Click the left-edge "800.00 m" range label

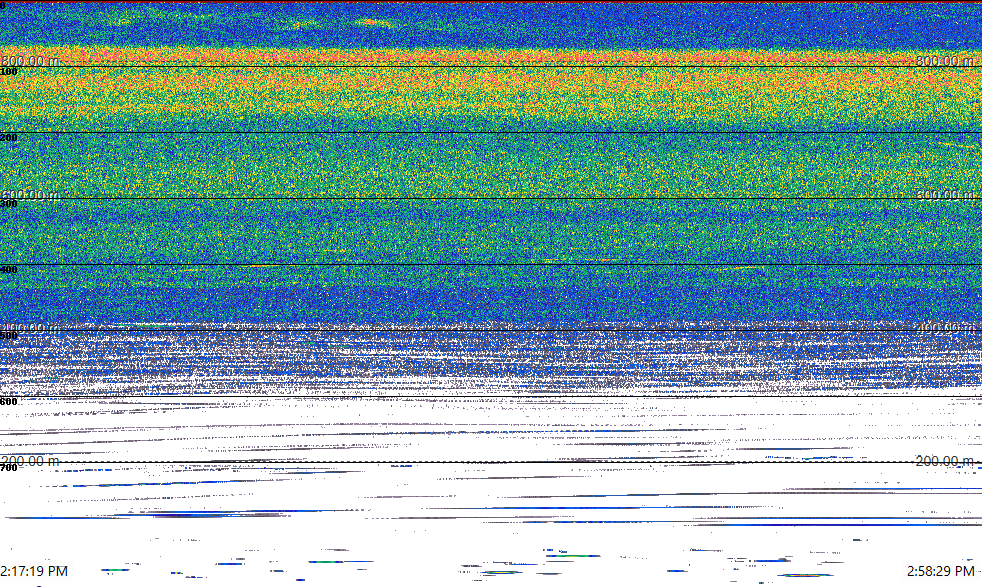(30, 61)
